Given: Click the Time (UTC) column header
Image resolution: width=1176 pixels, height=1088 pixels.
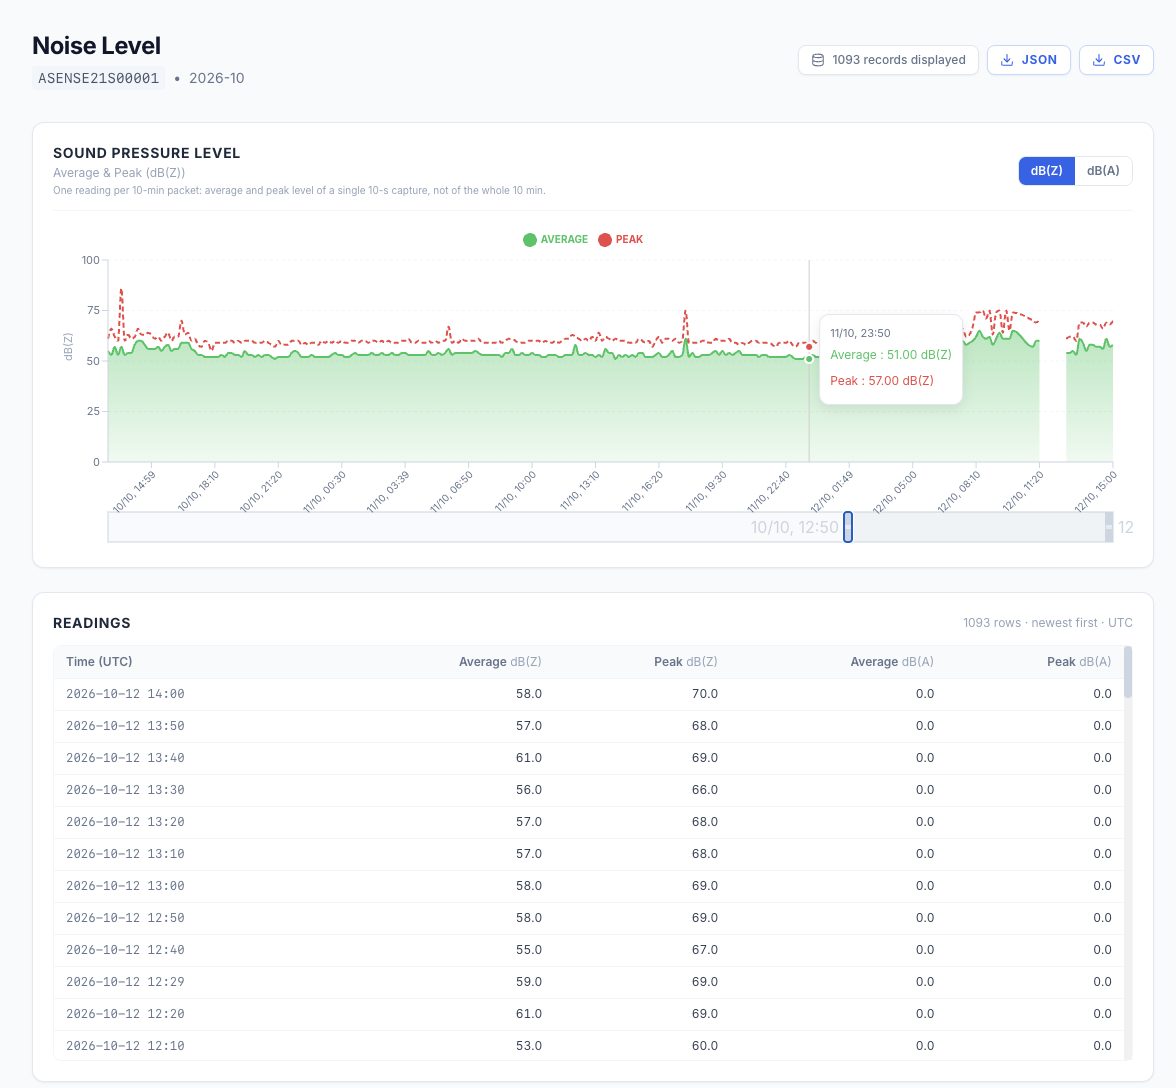Looking at the screenshot, I should [x=99, y=661].
